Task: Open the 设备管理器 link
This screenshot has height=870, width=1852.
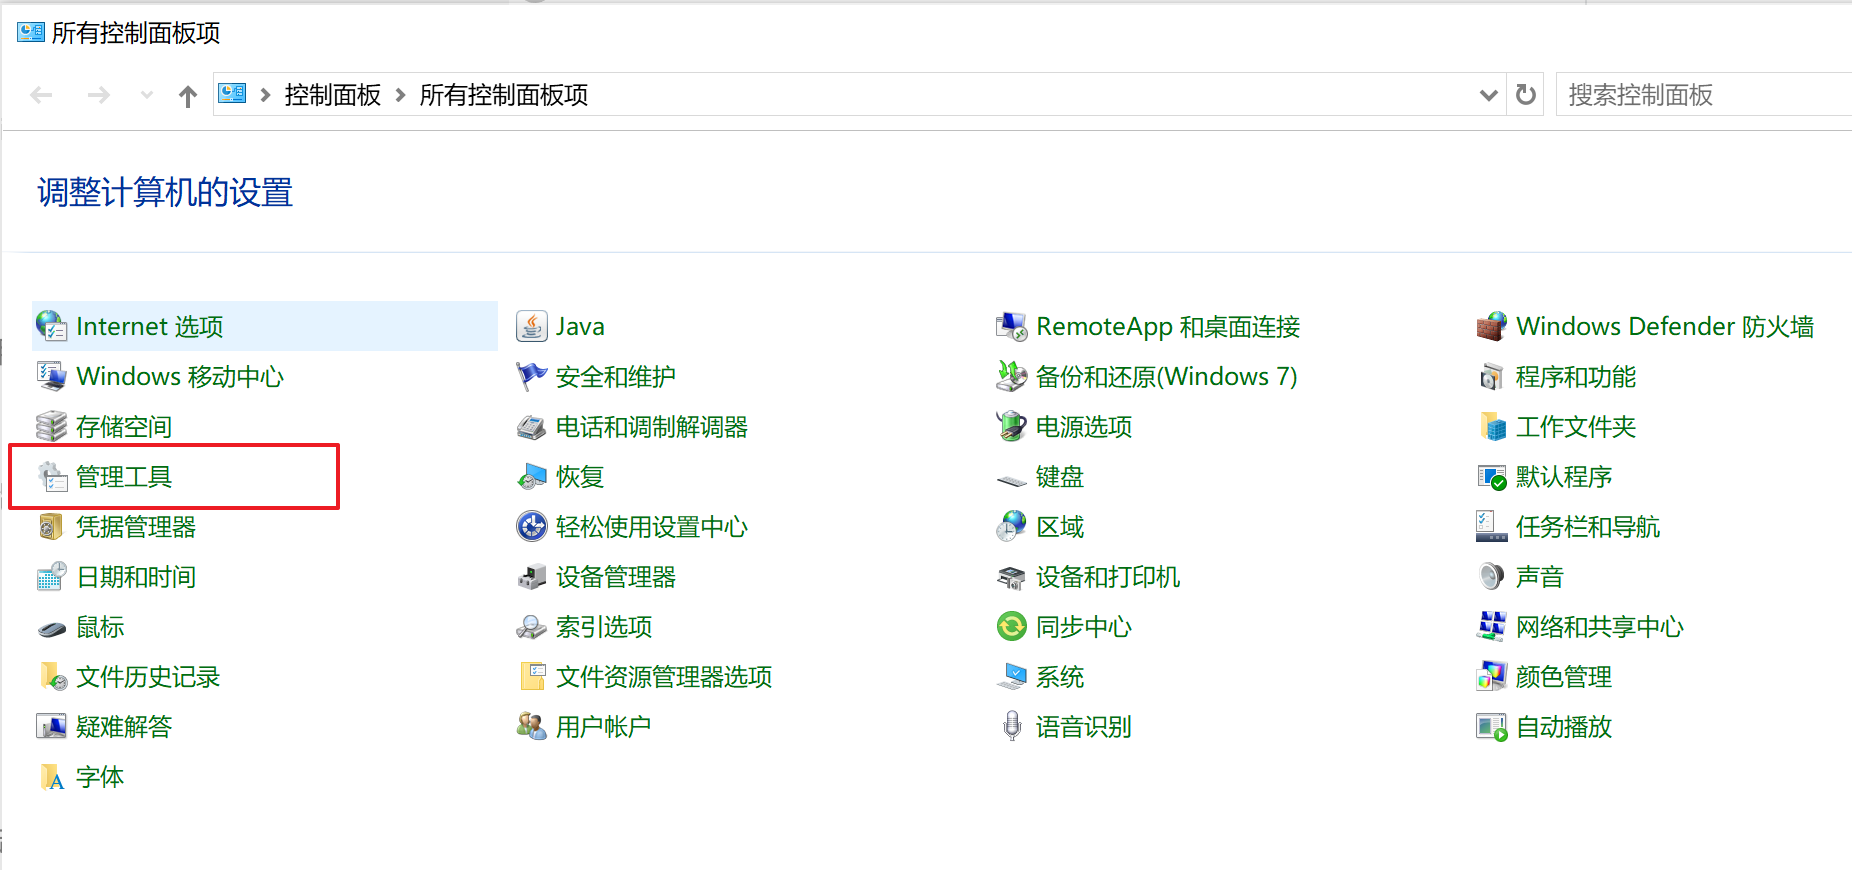Action: coord(616,577)
